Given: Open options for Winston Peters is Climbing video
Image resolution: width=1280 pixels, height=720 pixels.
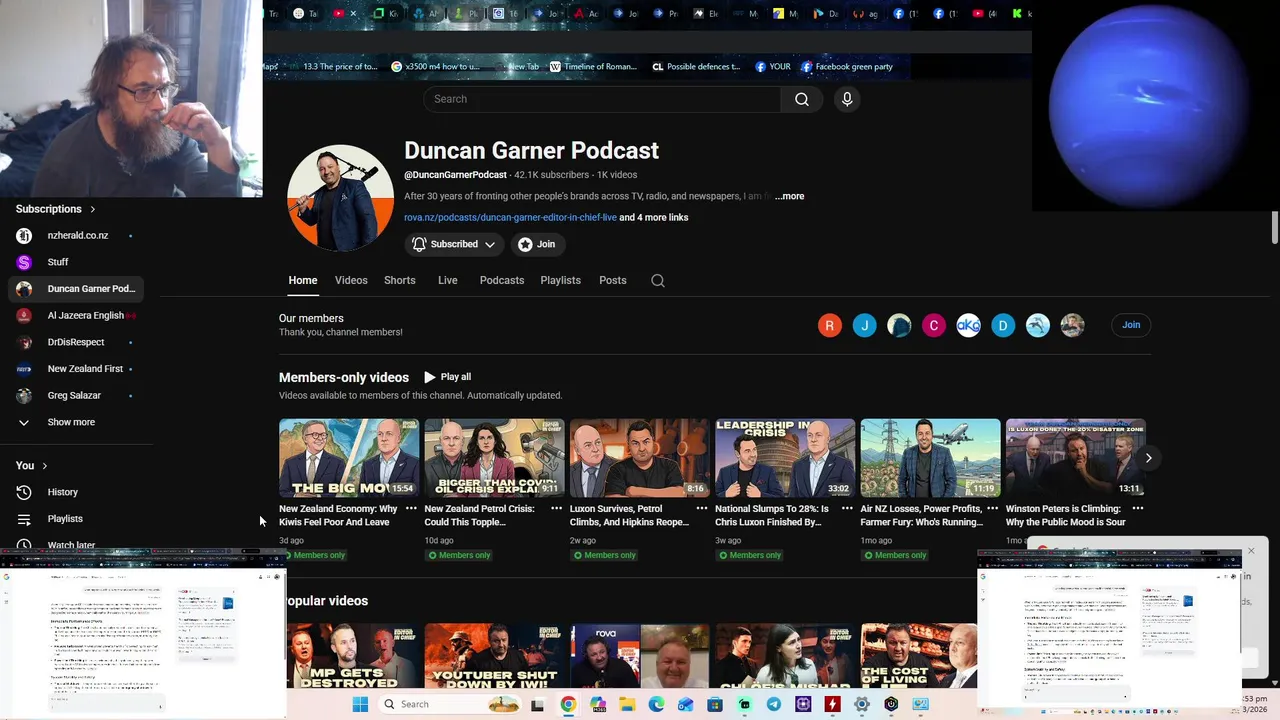Looking at the screenshot, I should pyautogui.click(x=1137, y=509).
